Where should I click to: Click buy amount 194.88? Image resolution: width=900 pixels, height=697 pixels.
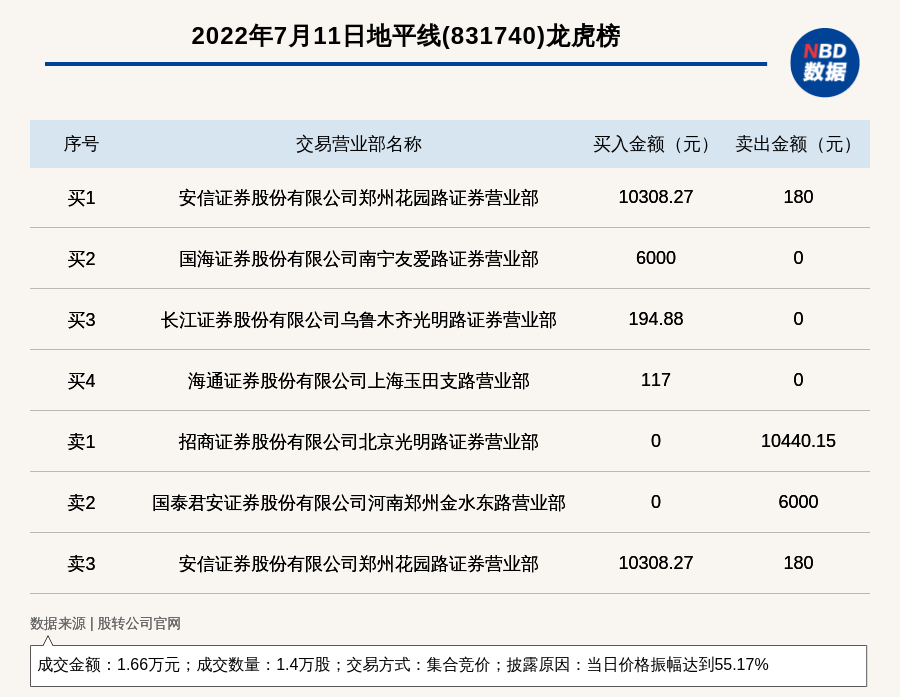655,319
